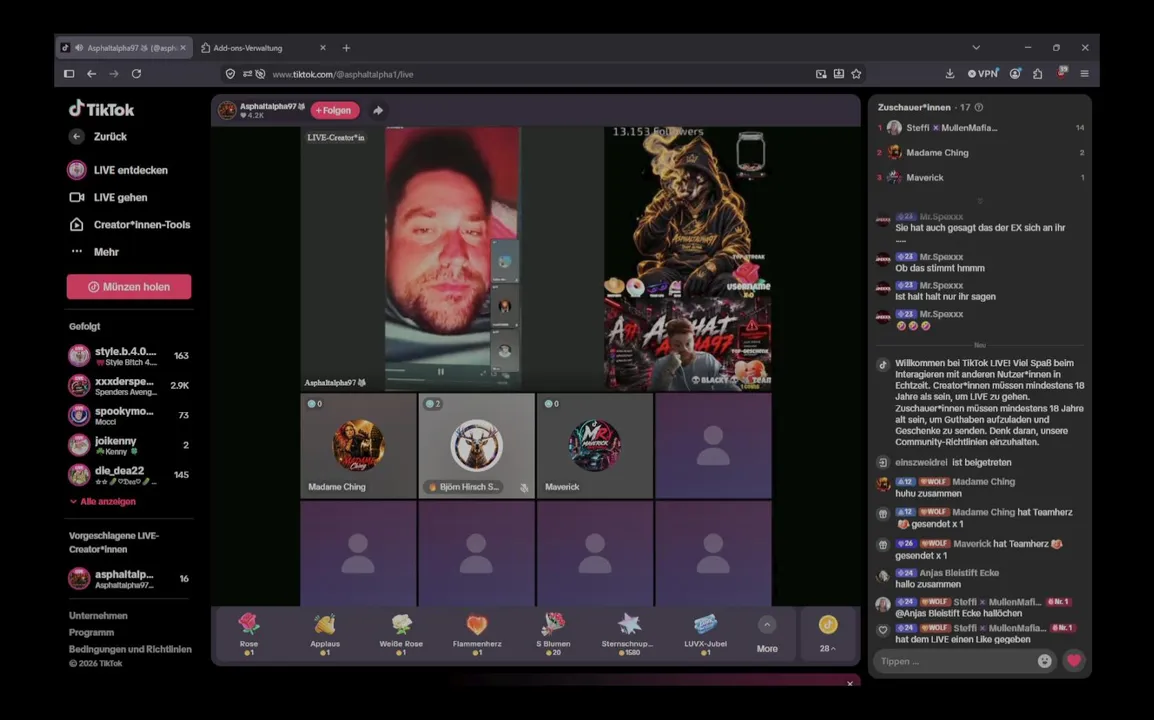
Task: Bookmark this page with star icon
Action: (x=856, y=74)
